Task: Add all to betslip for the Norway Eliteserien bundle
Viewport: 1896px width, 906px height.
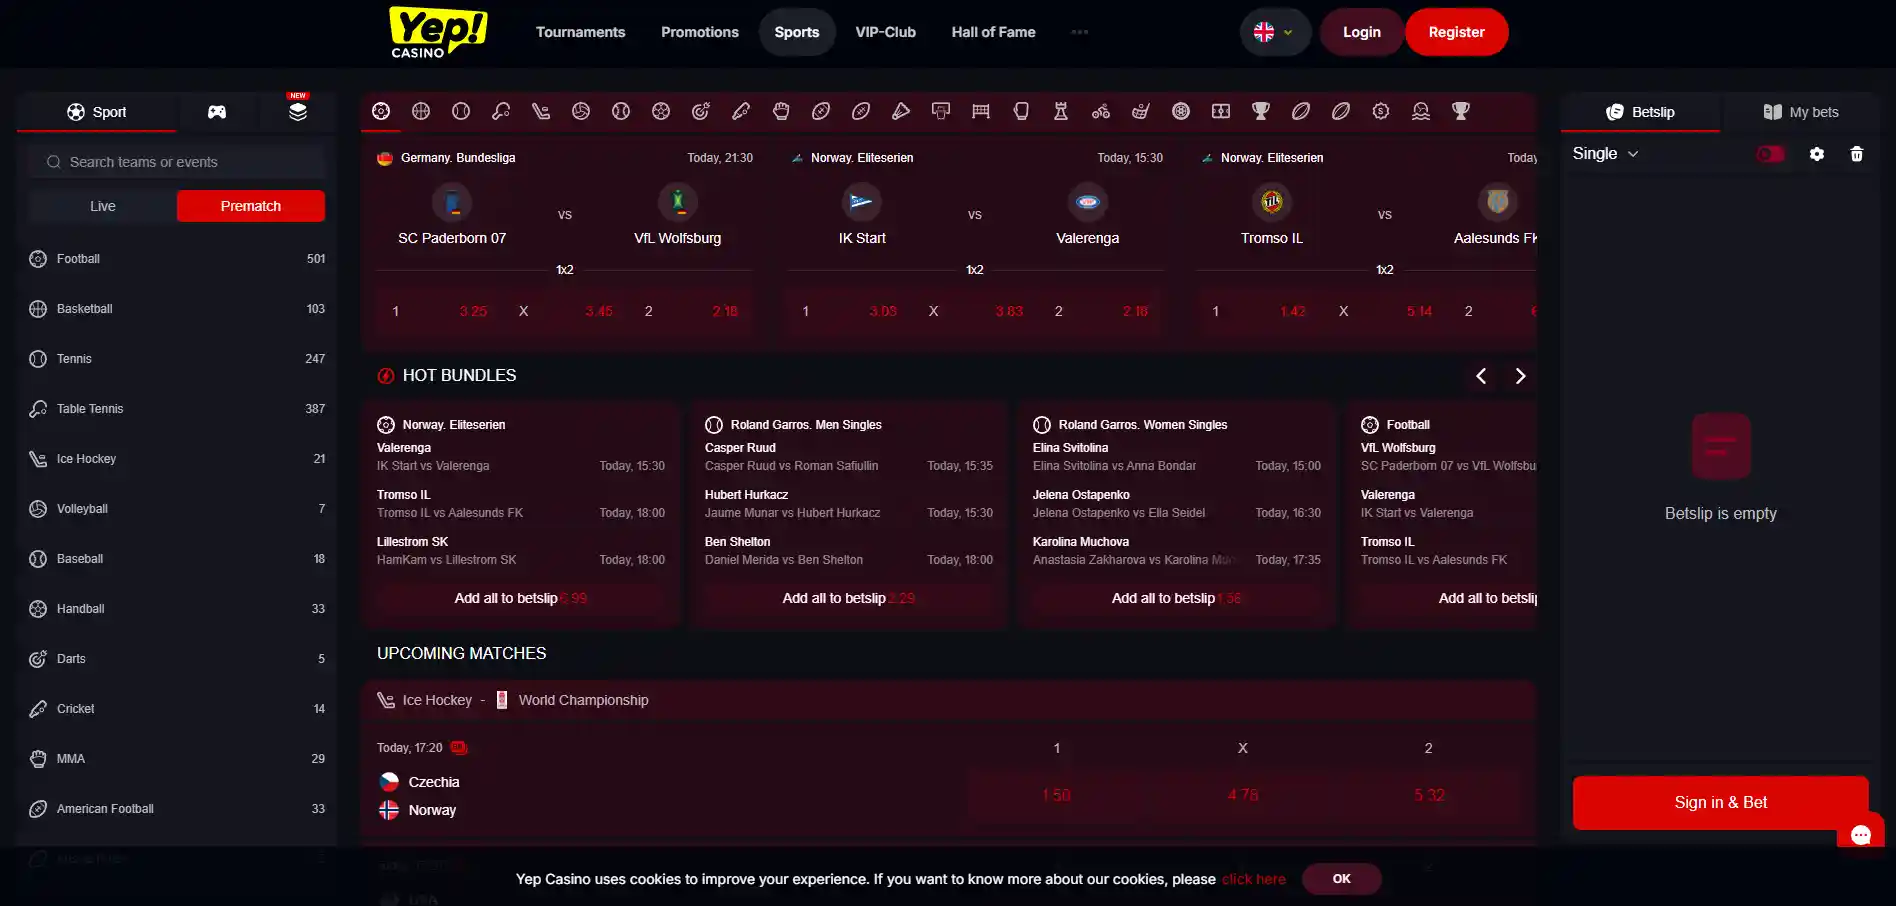Action: [x=521, y=598]
